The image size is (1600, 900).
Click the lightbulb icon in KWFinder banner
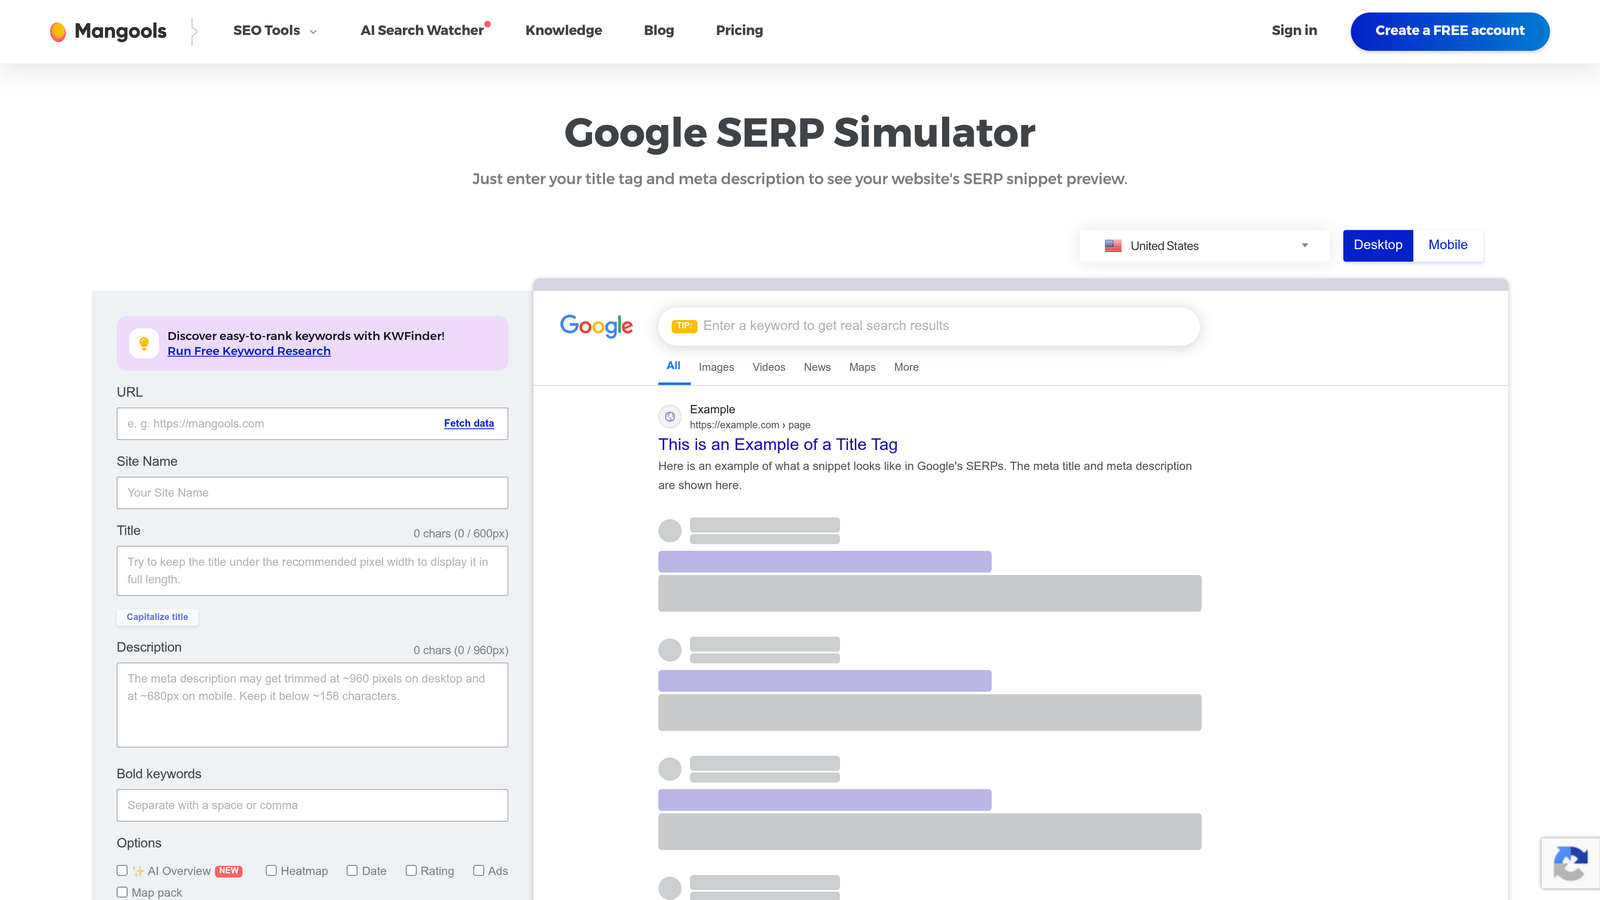click(144, 343)
